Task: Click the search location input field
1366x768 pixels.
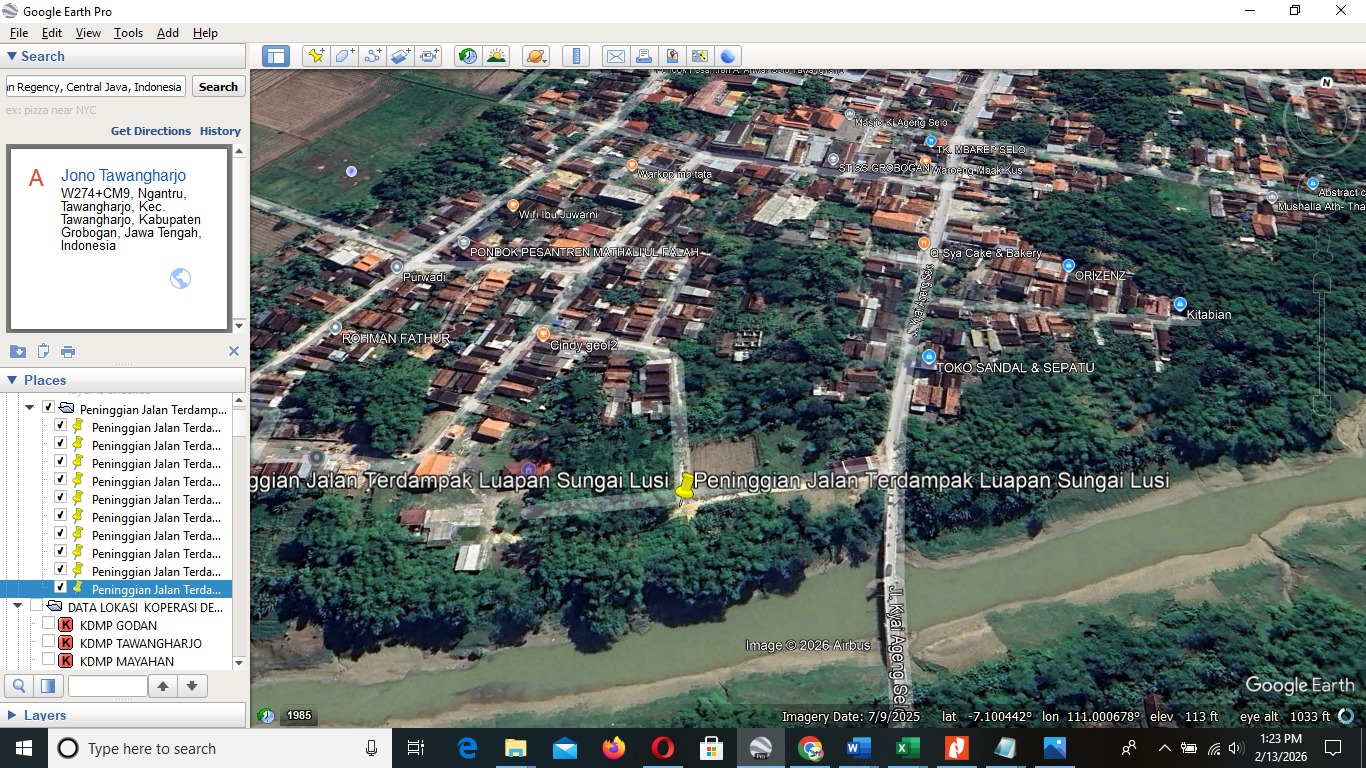Action: [x=96, y=87]
